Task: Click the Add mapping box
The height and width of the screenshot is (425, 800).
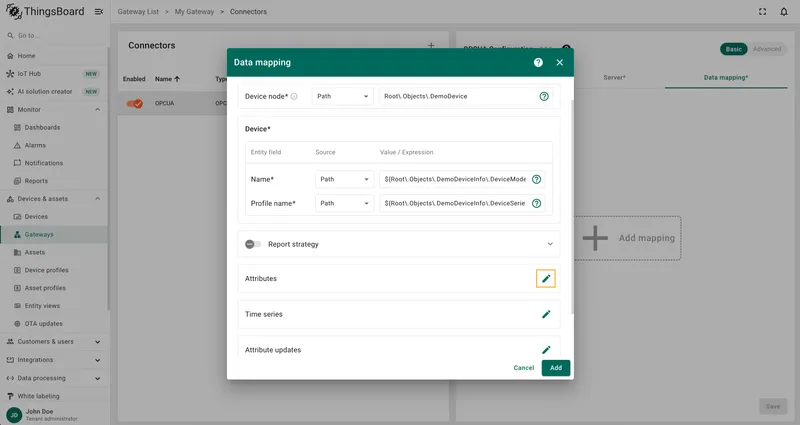Action: (628, 238)
